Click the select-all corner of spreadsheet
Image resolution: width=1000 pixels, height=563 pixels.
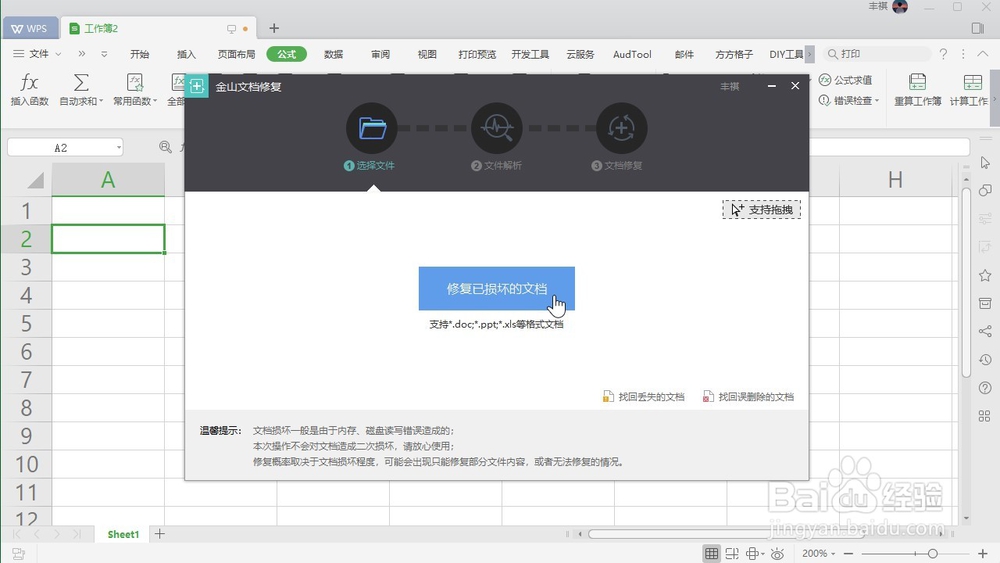point(35,180)
